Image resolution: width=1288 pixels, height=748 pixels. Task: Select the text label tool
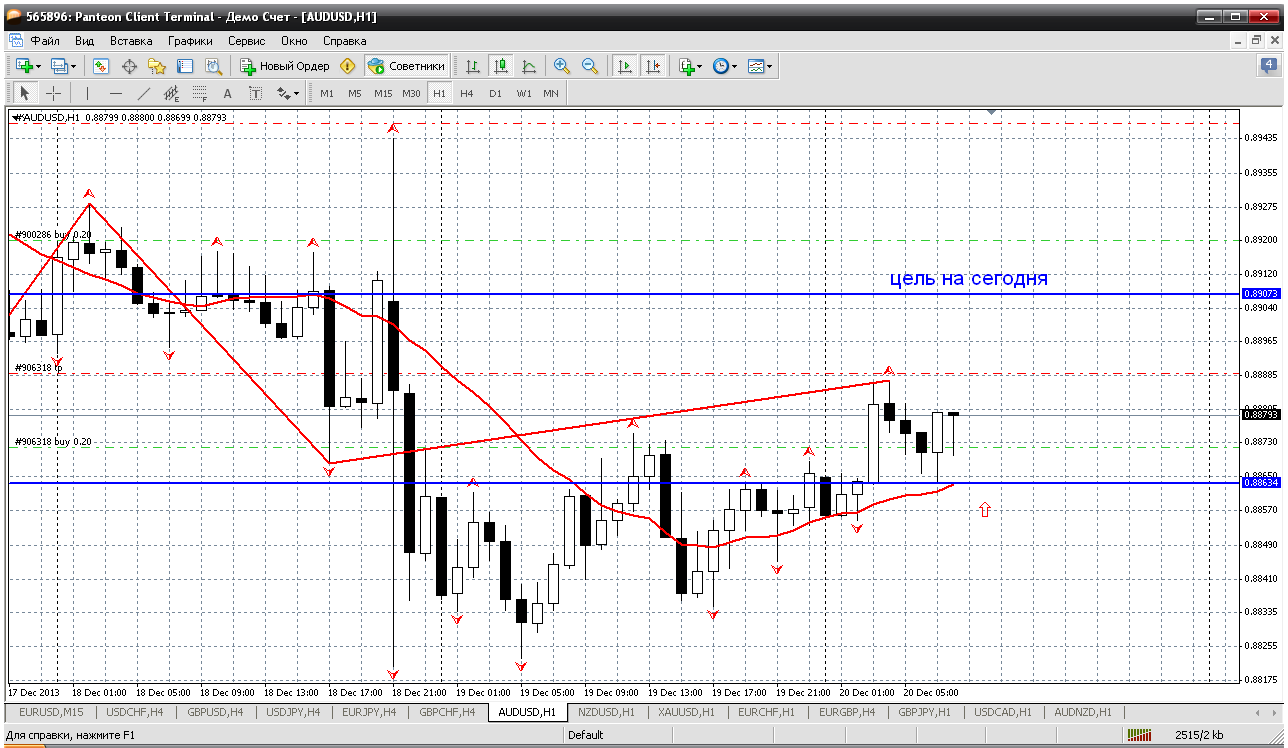(x=255, y=93)
